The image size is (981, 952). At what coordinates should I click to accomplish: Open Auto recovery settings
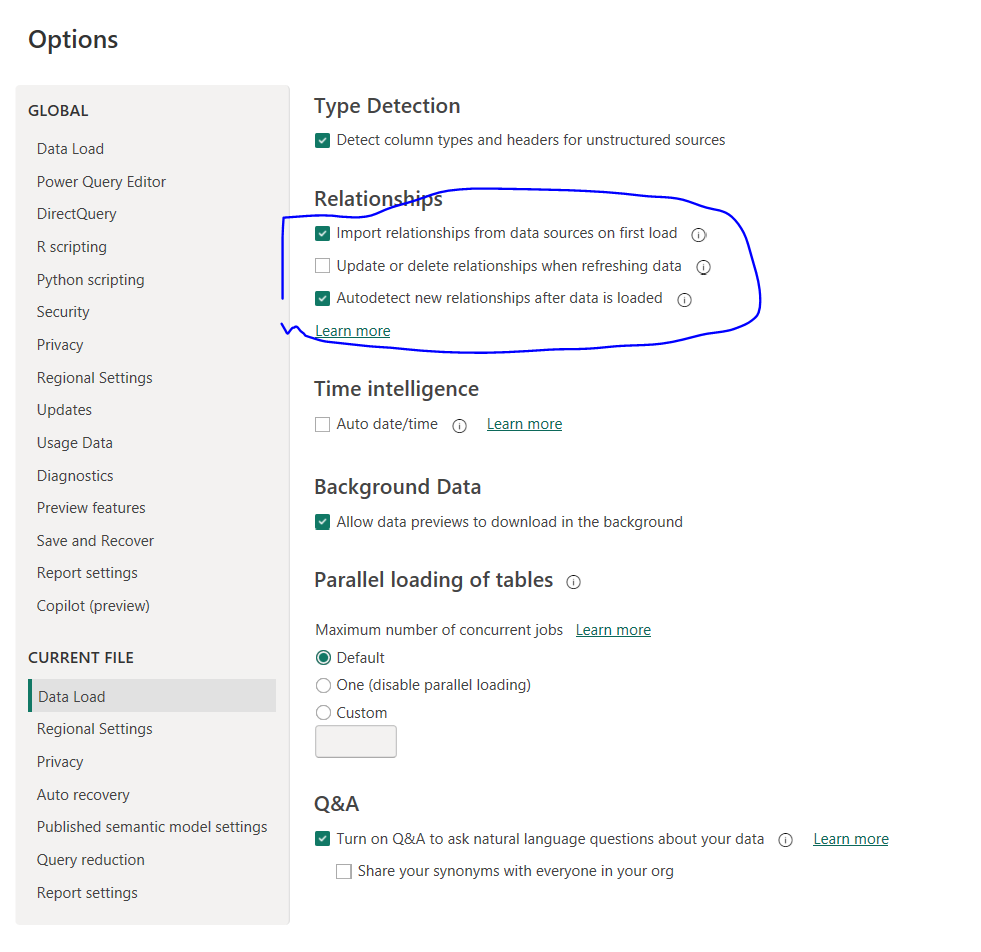click(83, 795)
